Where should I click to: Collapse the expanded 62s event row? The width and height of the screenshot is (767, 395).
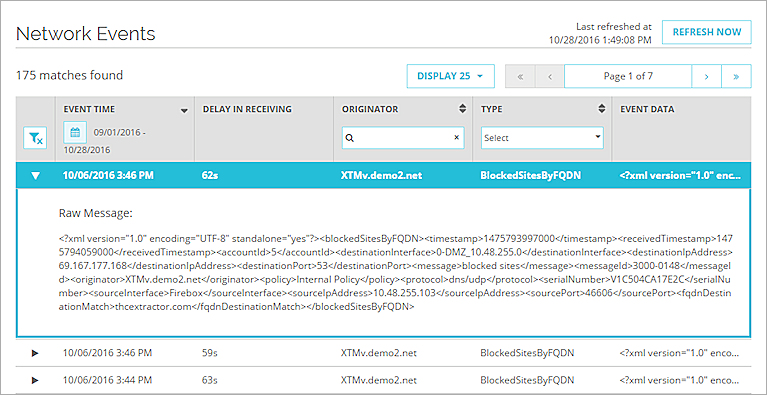[35, 176]
